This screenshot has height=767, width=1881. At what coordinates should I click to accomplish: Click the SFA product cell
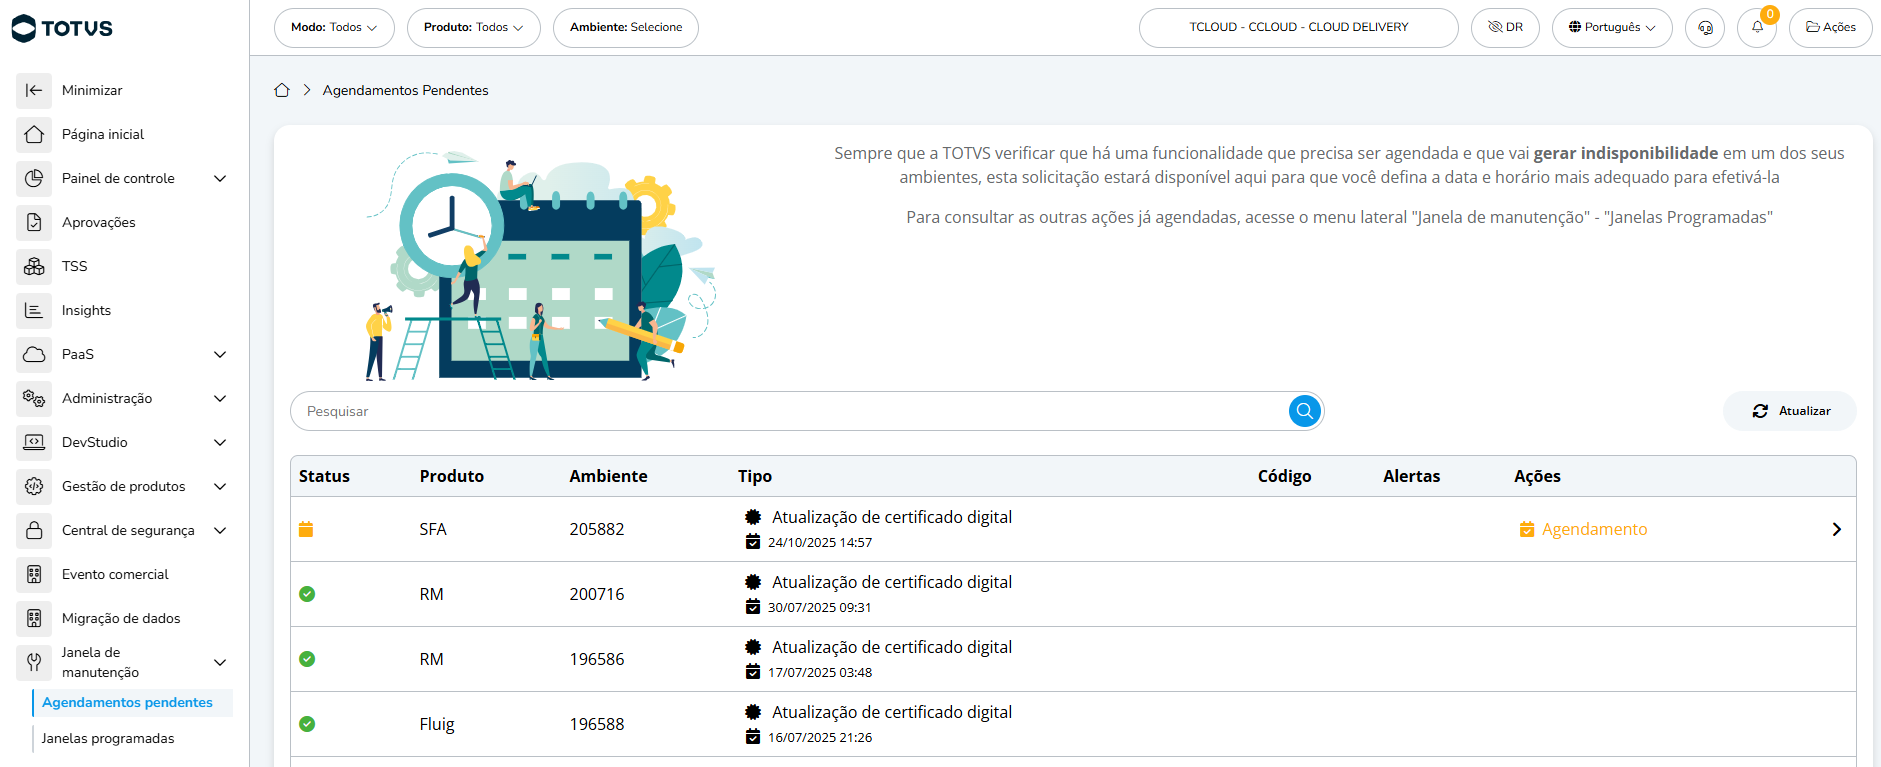click(433, 529)
